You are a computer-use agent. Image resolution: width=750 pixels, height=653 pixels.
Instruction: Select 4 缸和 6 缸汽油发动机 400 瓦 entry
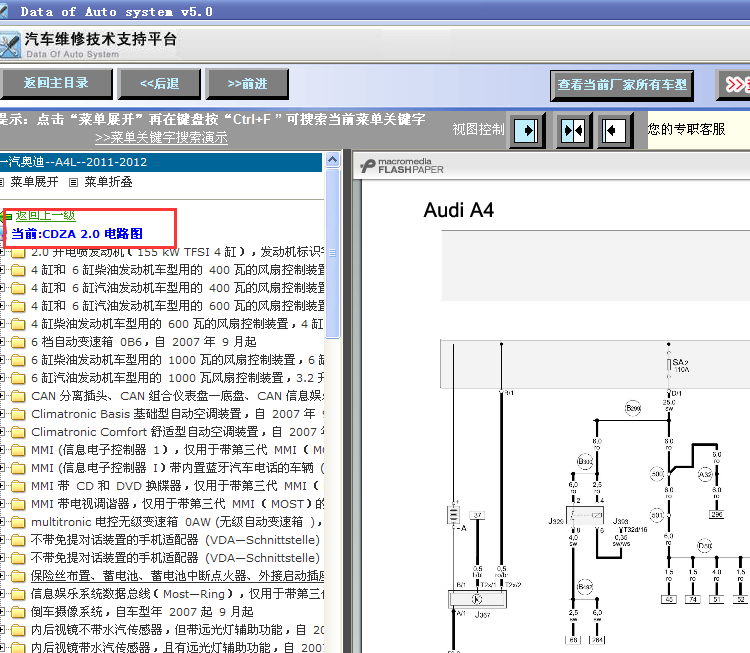177,288
